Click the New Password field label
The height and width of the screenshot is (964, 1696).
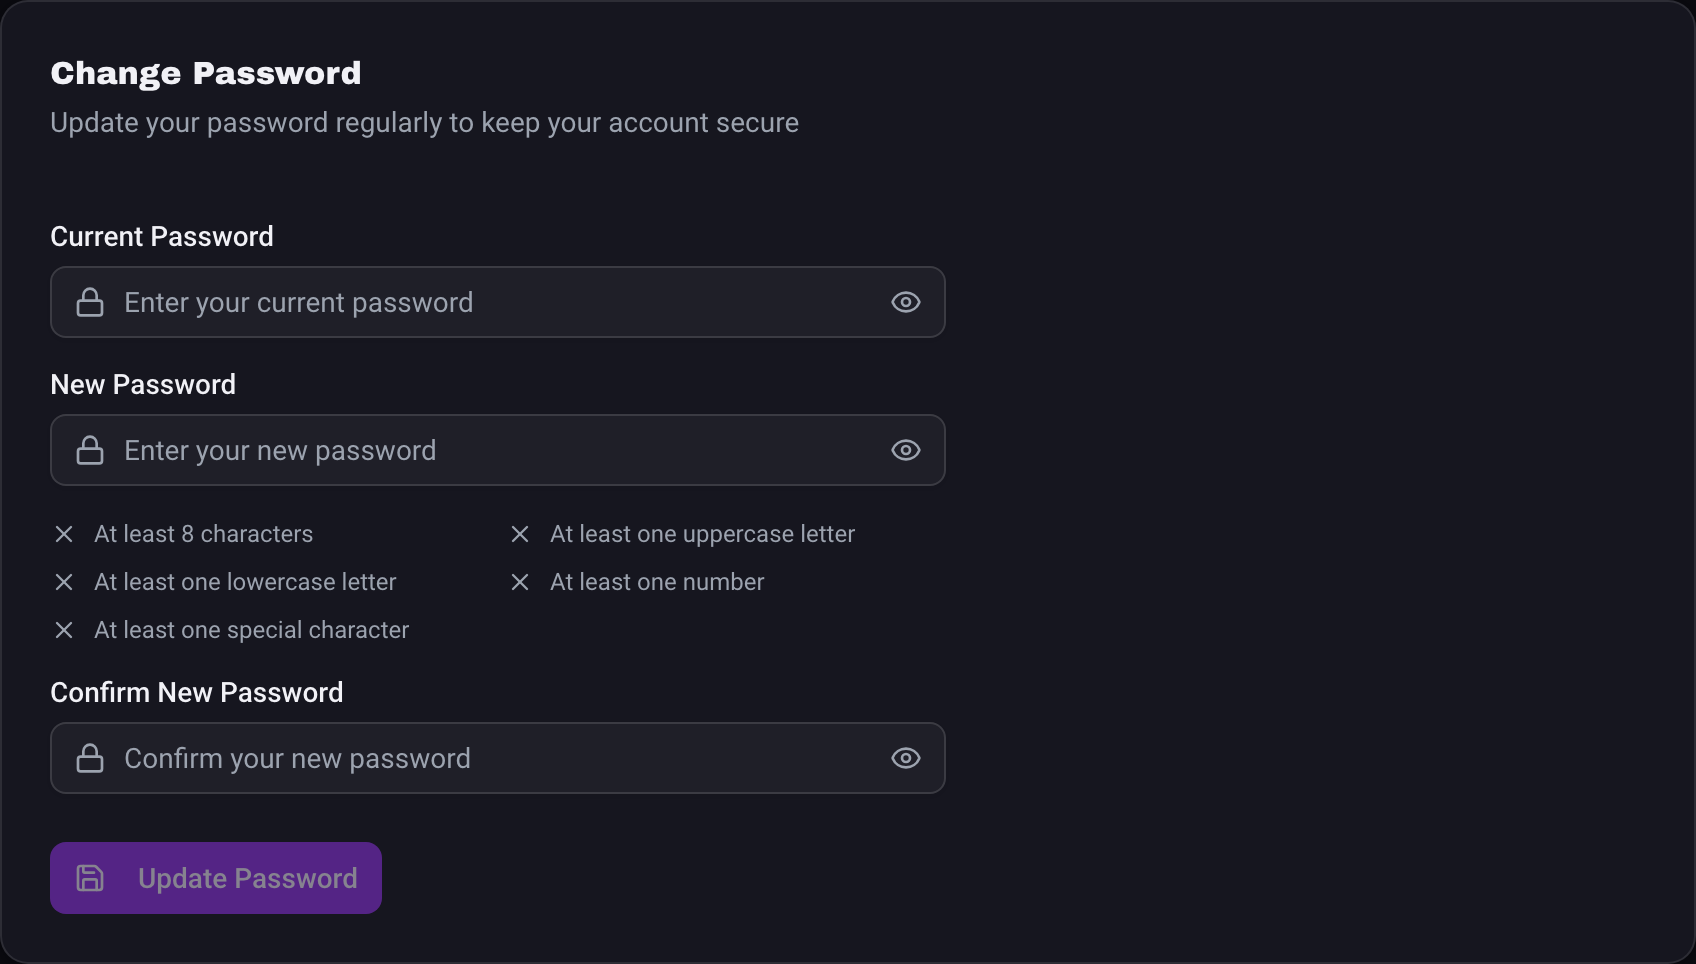click(x=143, y=385)
